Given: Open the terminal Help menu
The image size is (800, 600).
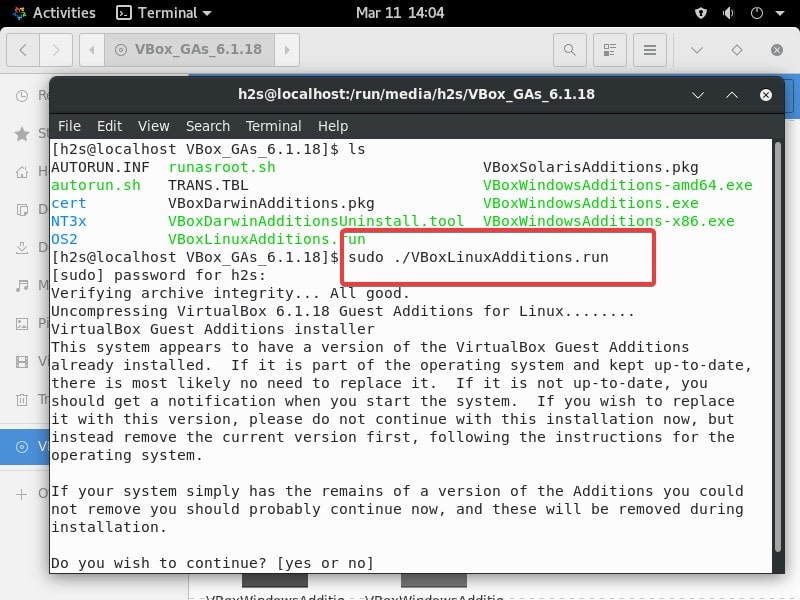Looking at the screenshot, I should [333, 126].
